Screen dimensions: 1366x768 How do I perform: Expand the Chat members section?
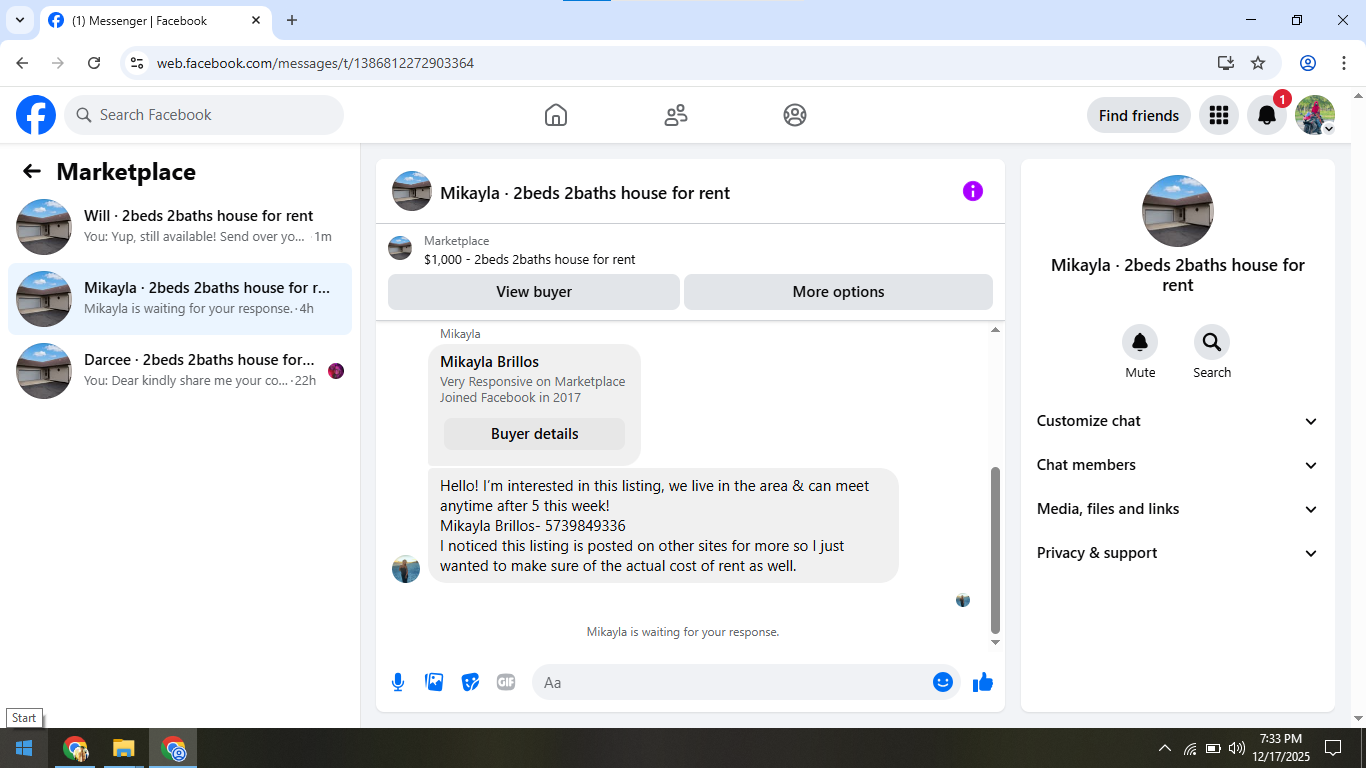click(1178, 465)
